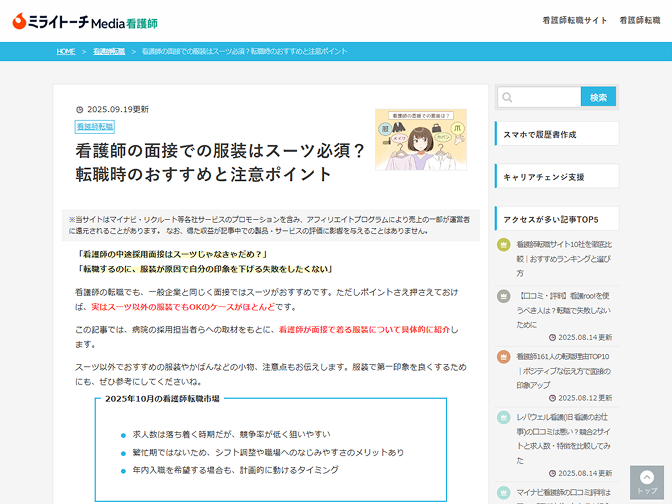Image resolution: width=672 pixels, height=504 pixels.
Task: Open the article's featured illustration thumbnail
Action: click(x=421, y=139)
